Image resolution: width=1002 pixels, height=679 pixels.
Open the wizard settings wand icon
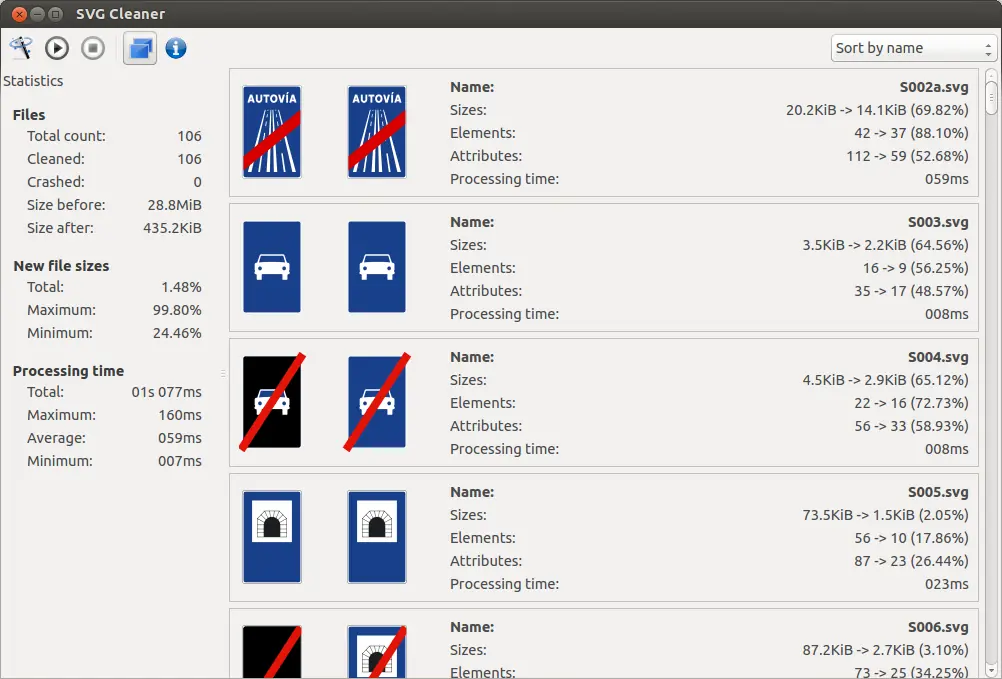[x=20, y=48]
